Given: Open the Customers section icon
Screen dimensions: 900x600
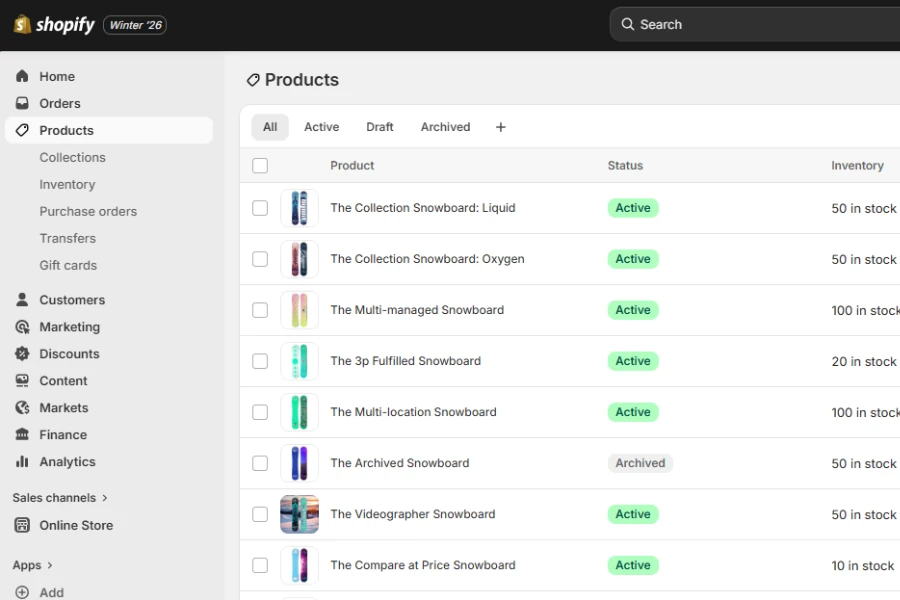Looking at the screenshot, I should (x=21, y=299).
